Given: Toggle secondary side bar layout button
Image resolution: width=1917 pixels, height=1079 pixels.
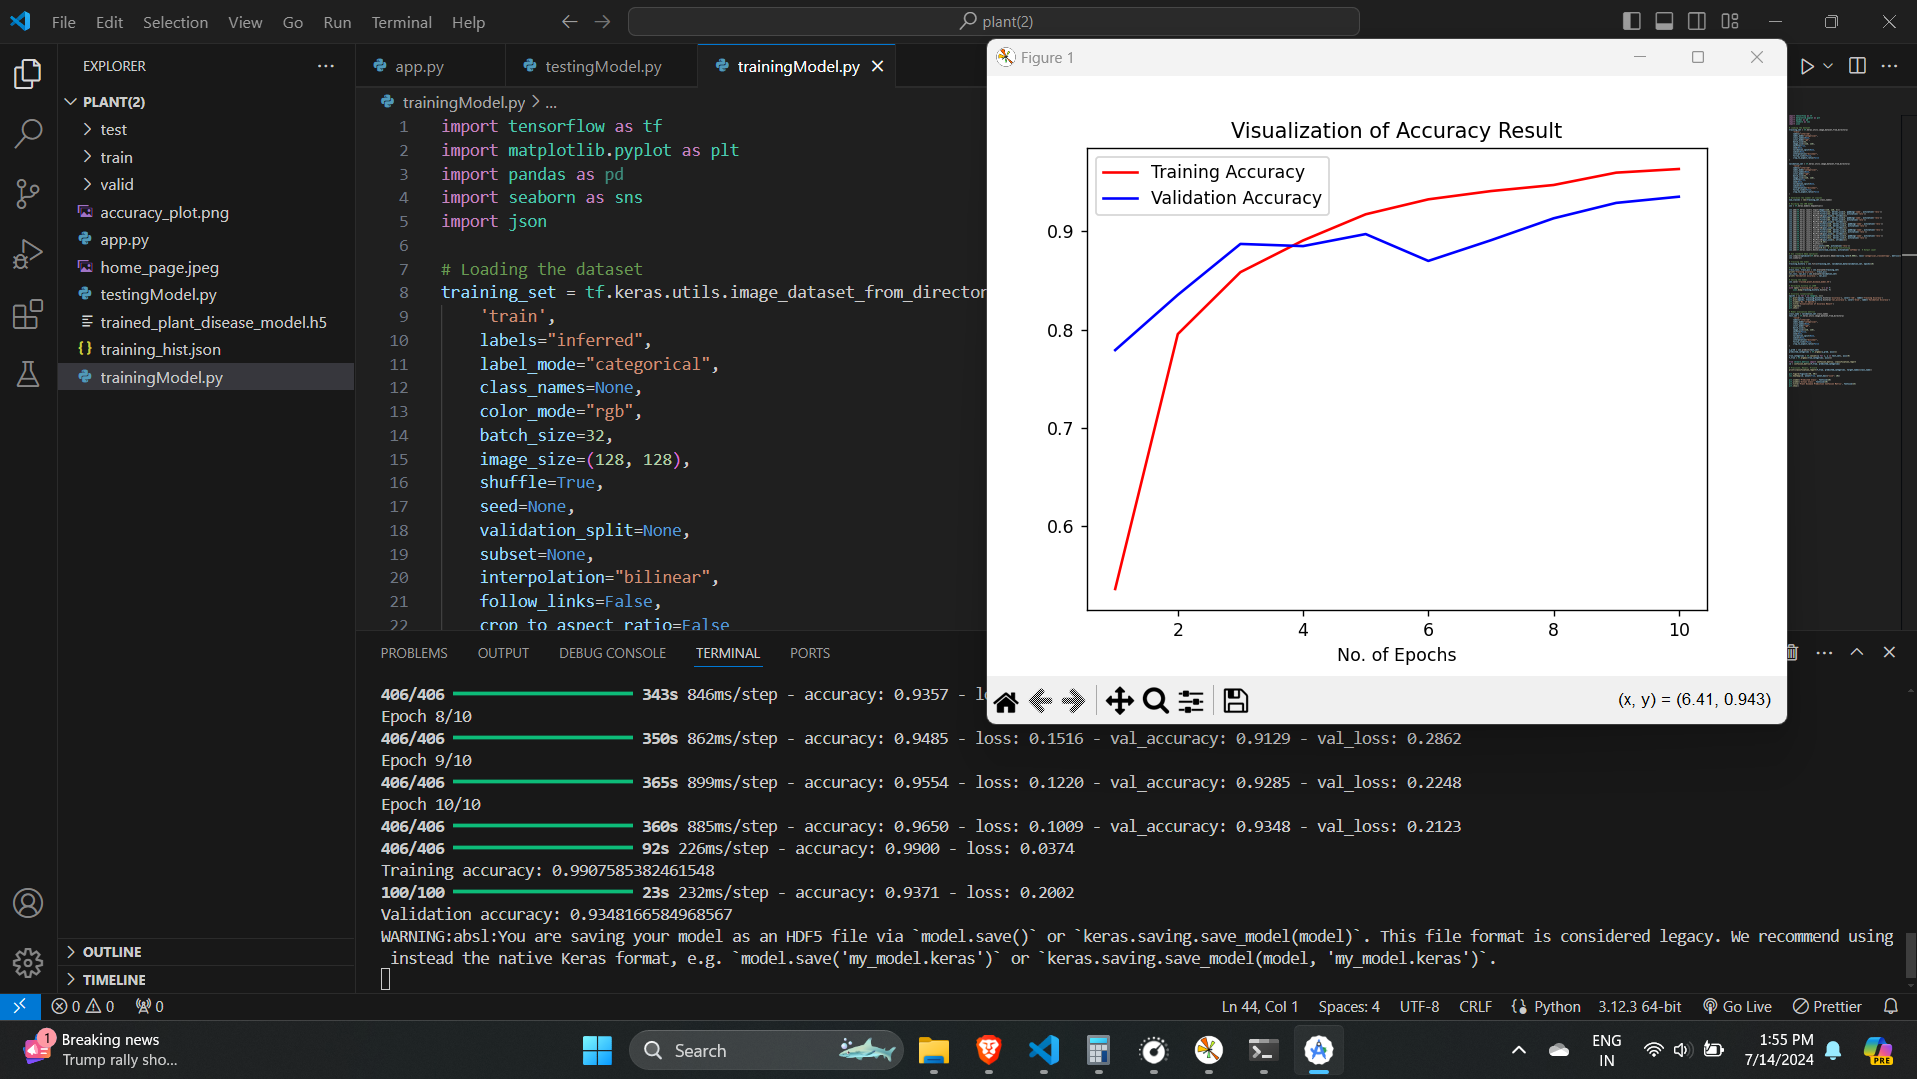Looking at the screenshot, I should tap(1697, 21).
